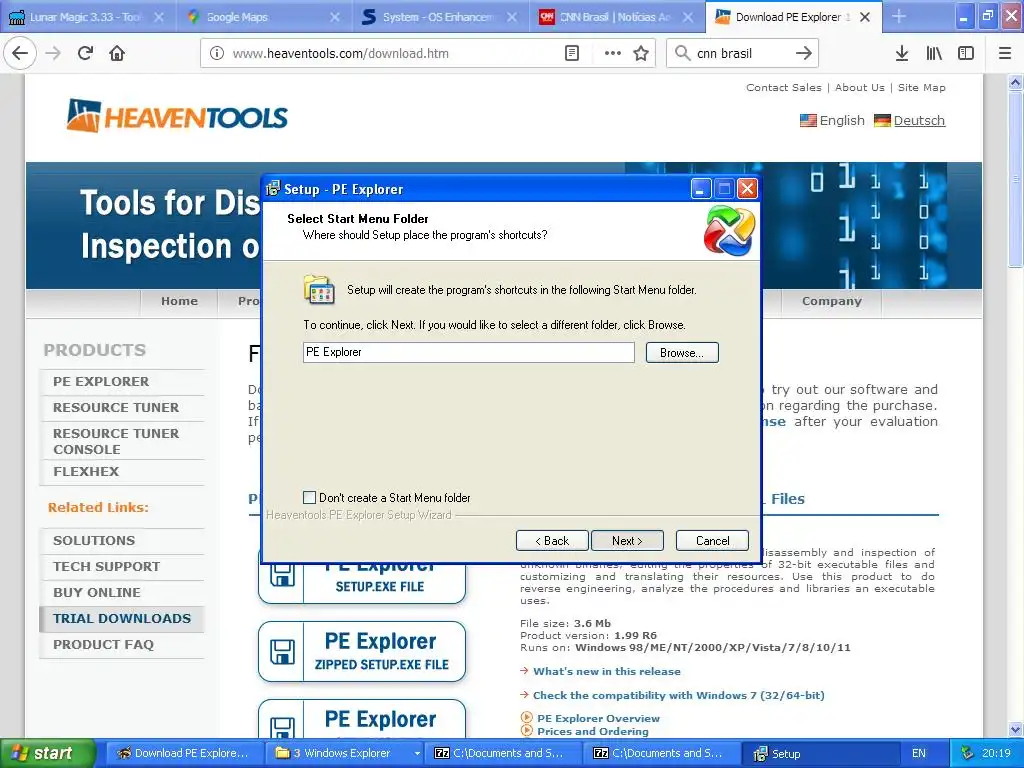Click the Browse... button in setup
The width and height of the screenshot is (1024, 768).
click(682, 353)
